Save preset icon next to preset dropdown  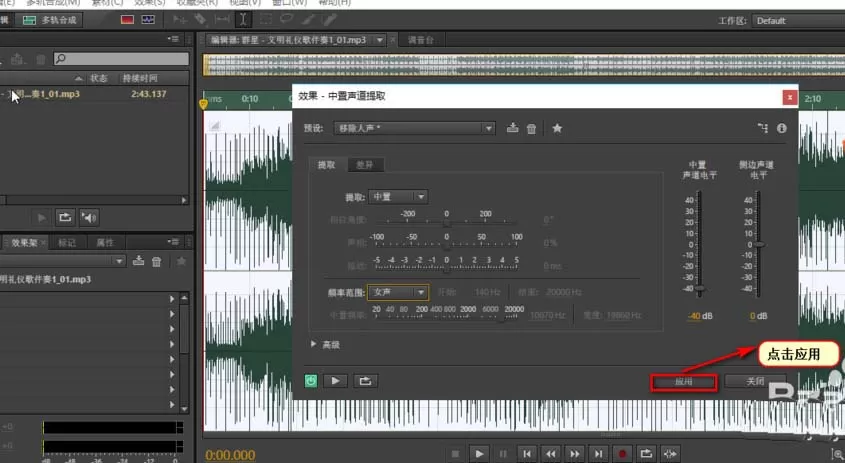[512, 128]
